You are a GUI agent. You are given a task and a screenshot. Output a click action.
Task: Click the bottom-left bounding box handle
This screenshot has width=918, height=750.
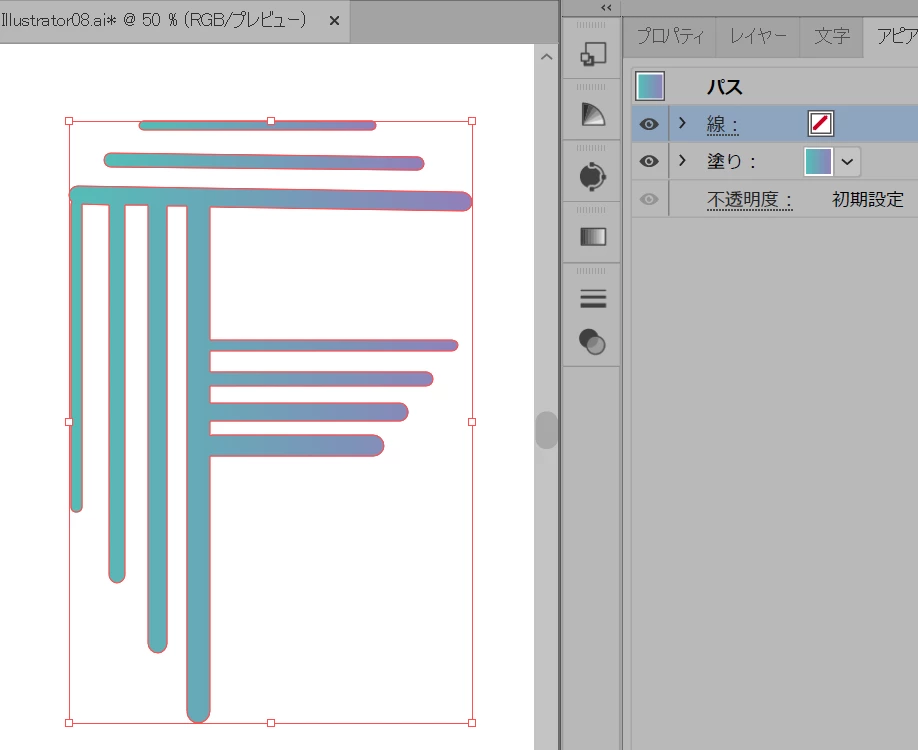69,723
